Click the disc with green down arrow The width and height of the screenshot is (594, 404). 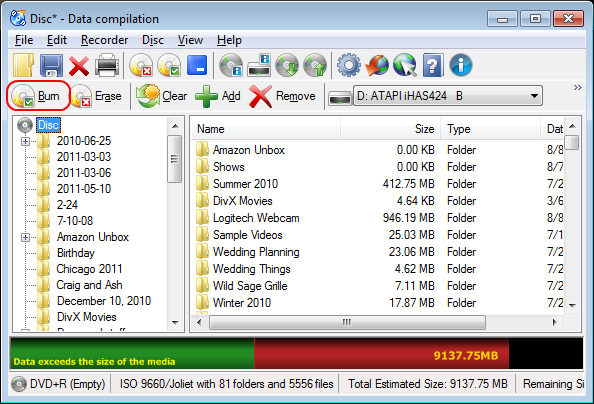(287, 65)
